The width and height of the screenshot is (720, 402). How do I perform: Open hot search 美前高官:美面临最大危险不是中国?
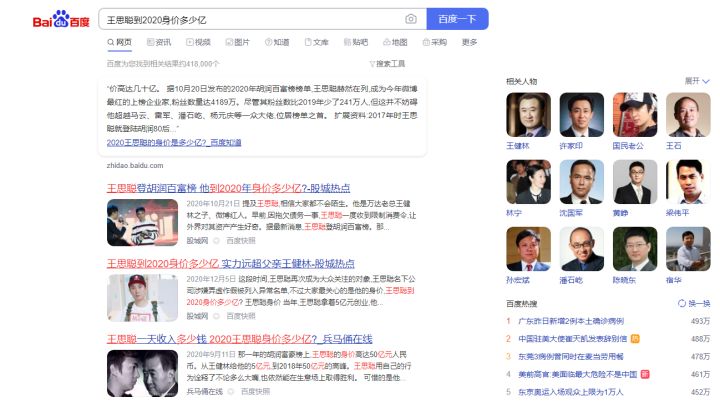577,374
